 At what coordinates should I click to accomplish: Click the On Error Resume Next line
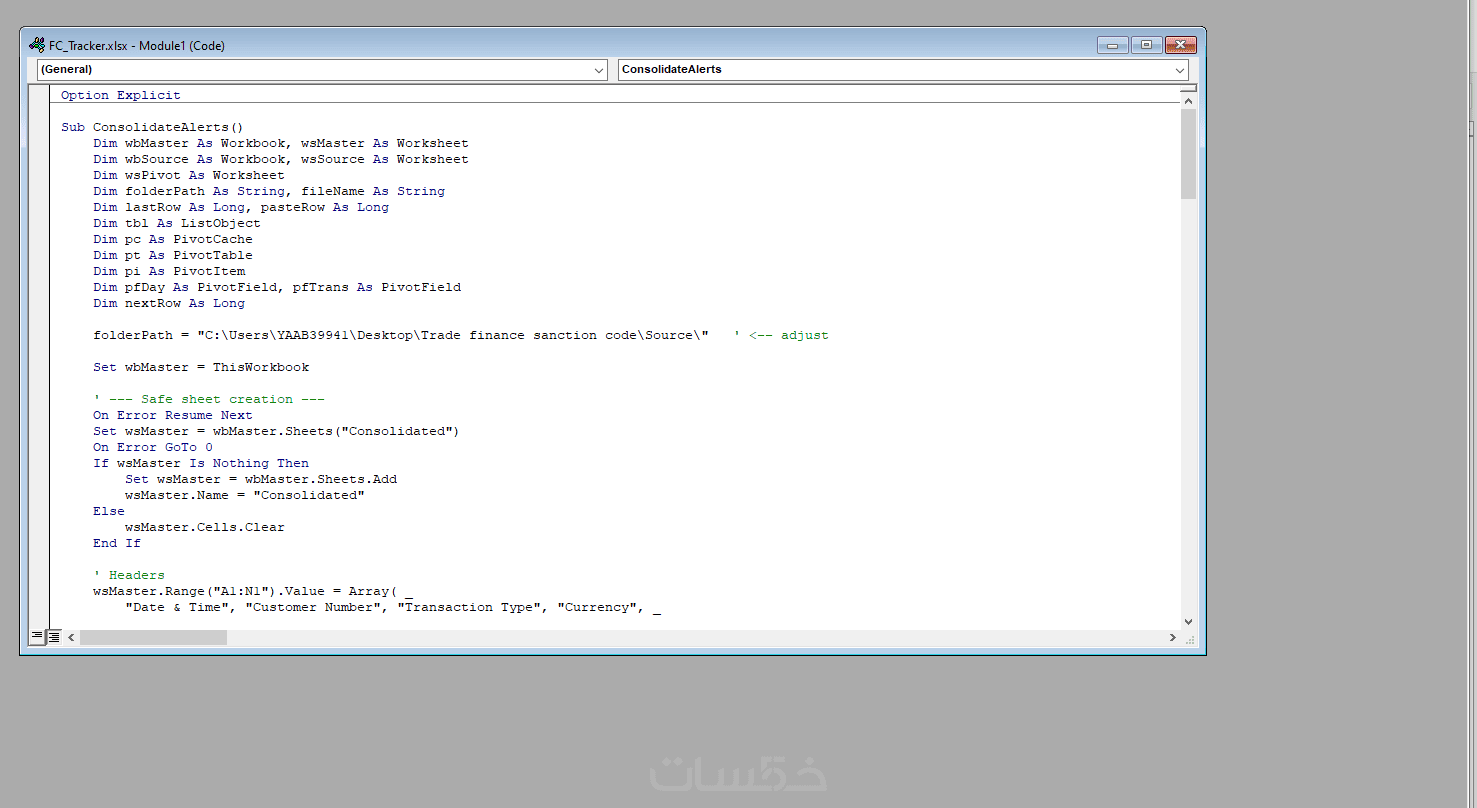point(173,415)
